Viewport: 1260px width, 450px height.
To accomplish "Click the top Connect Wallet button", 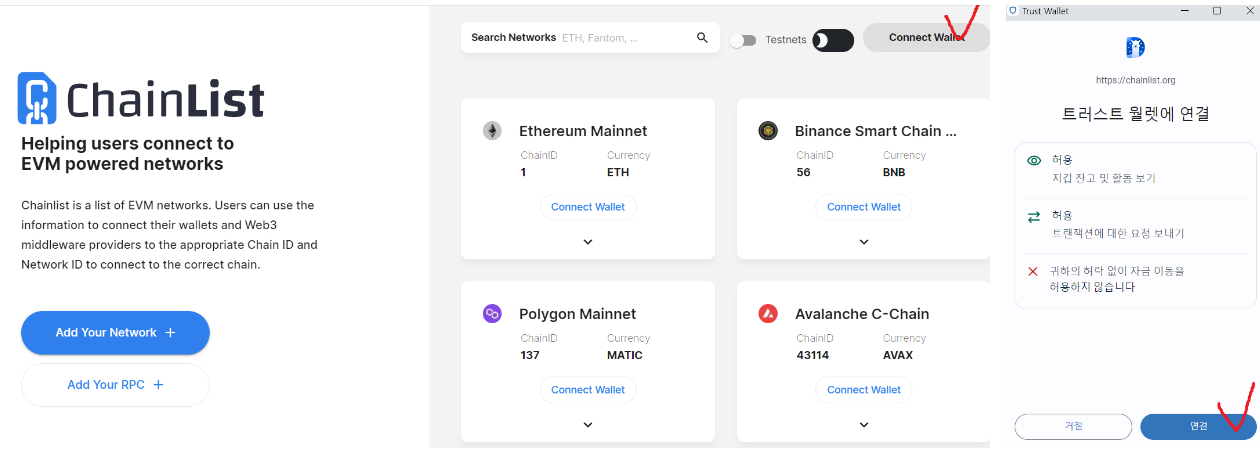I will coord(927,38).
